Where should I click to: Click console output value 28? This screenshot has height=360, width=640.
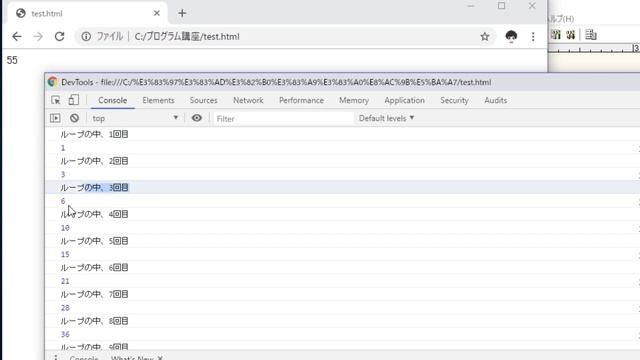coord(65,308)
